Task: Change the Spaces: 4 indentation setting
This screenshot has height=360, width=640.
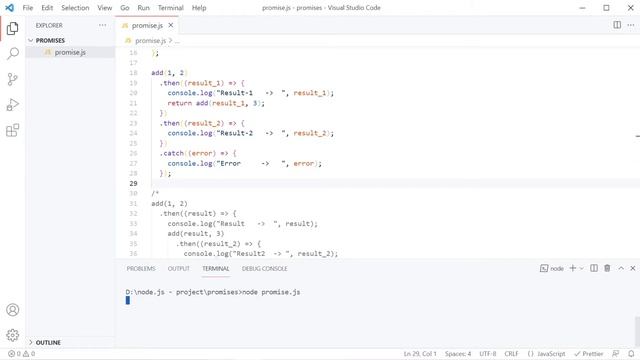Action: [x=458, y=354]
